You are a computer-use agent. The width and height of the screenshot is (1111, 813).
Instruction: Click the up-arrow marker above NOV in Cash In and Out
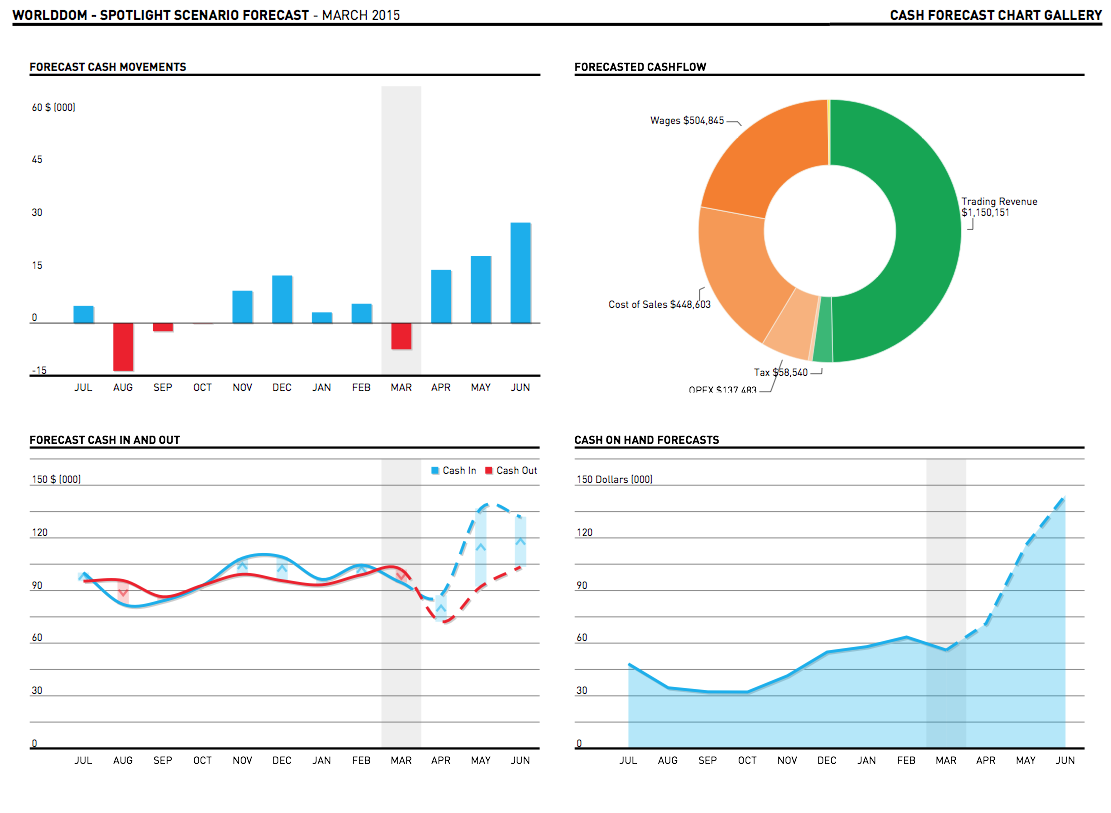tap(242, 565)
